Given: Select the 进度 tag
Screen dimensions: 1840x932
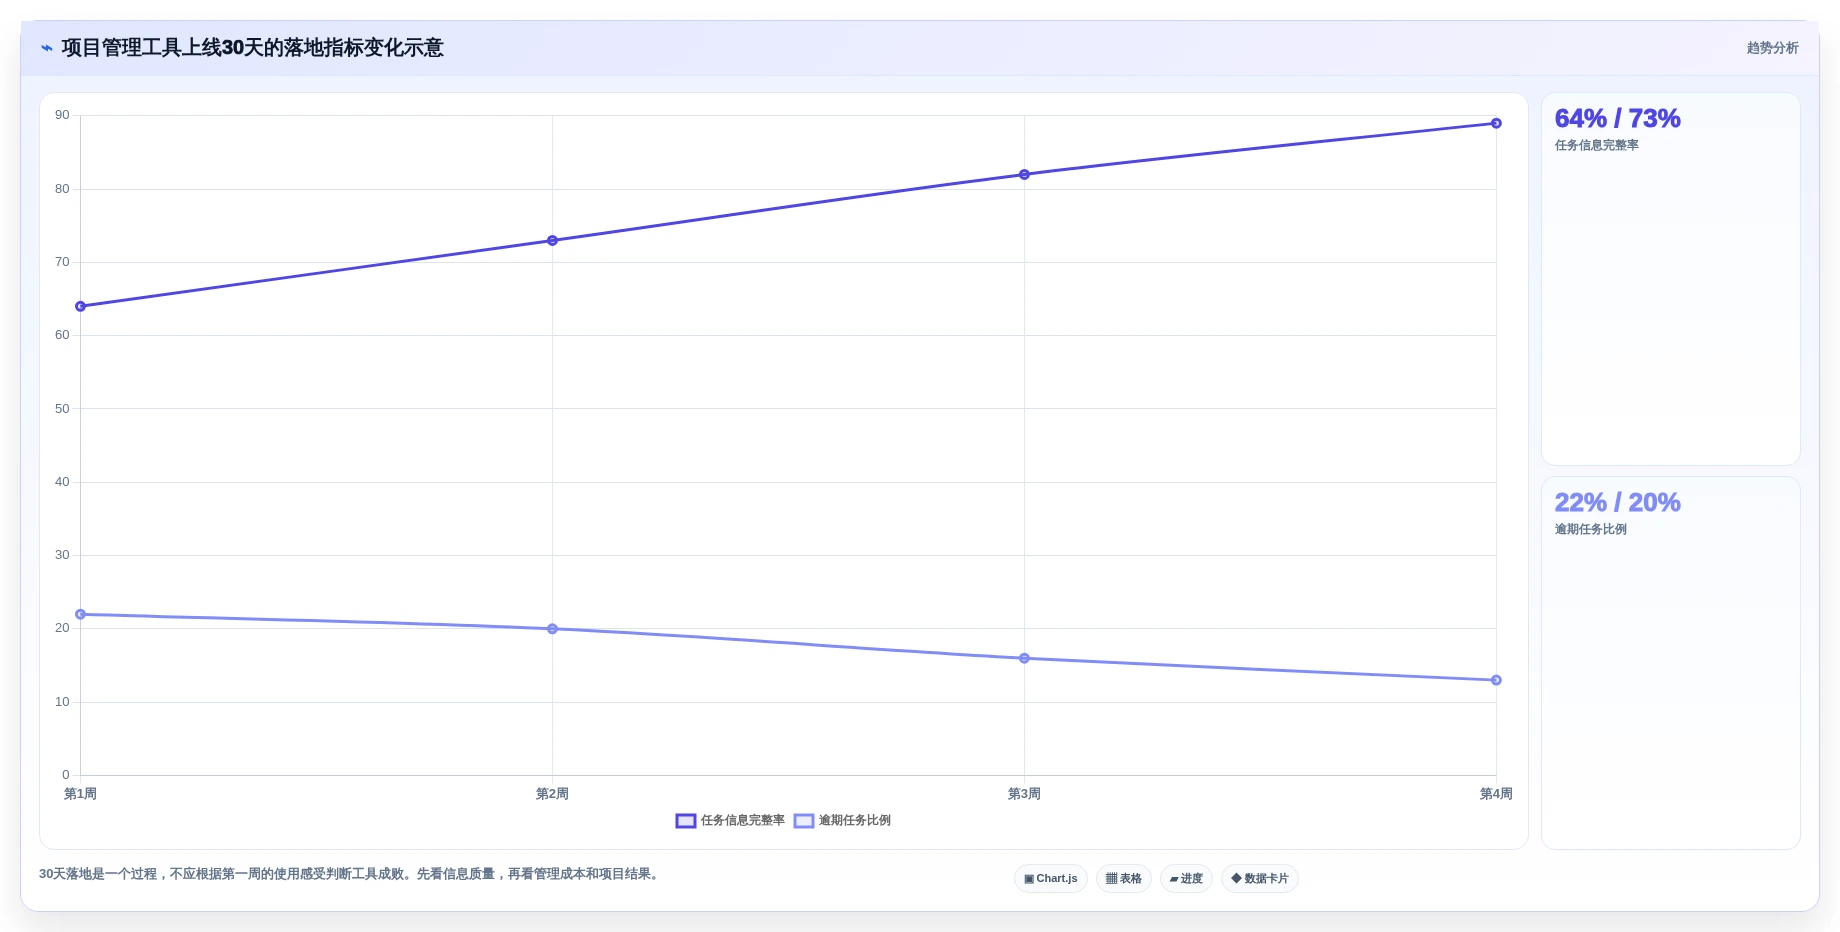Looking at the screenshot, I should [1186, 879].
